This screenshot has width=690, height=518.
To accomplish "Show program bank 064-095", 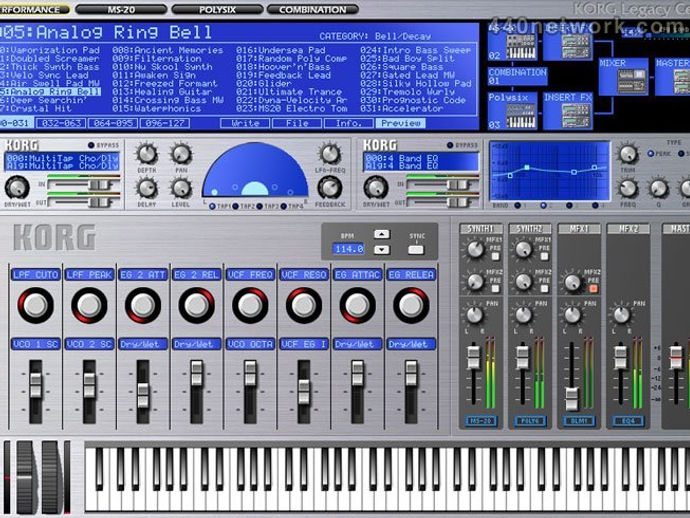I will [x=113, y=123].
